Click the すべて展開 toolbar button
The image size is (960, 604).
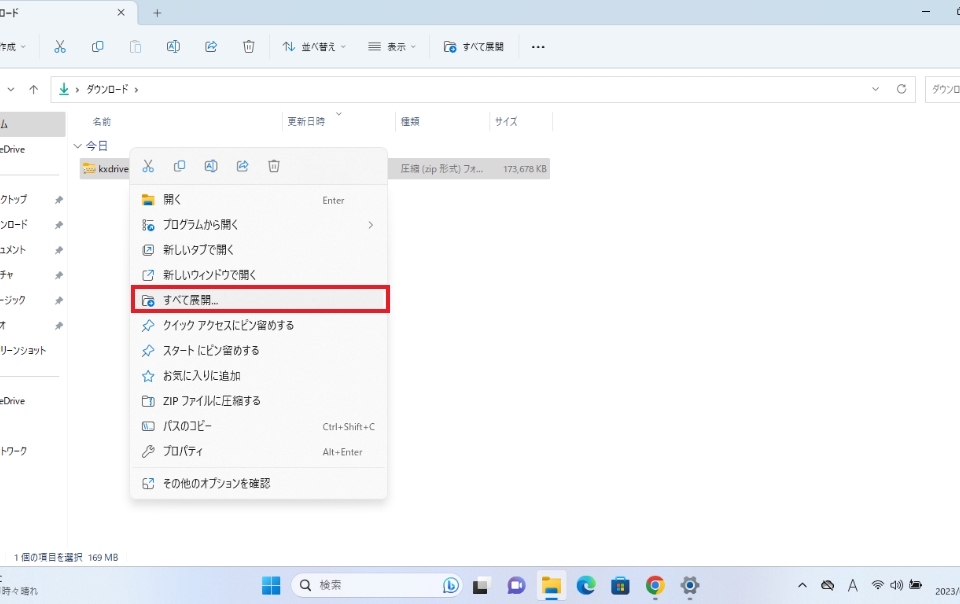(474, 47)
